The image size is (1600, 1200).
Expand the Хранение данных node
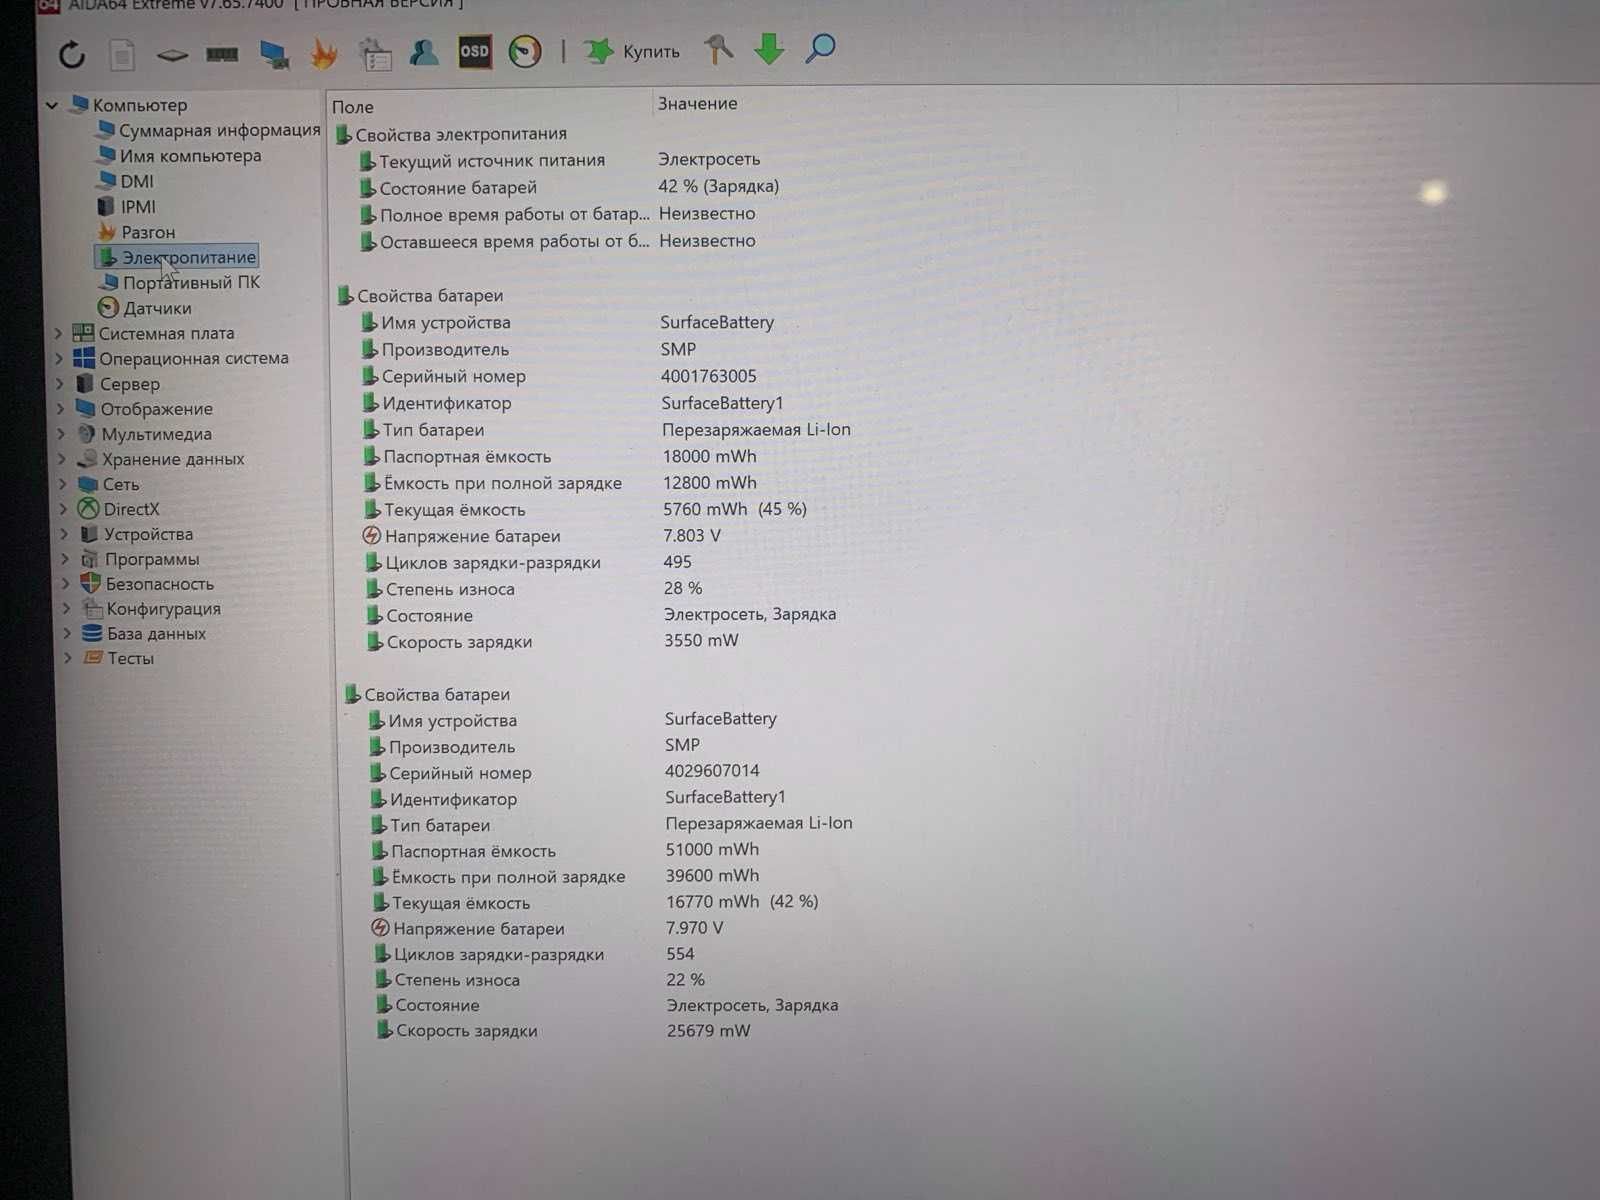click(x=62, y=458)
